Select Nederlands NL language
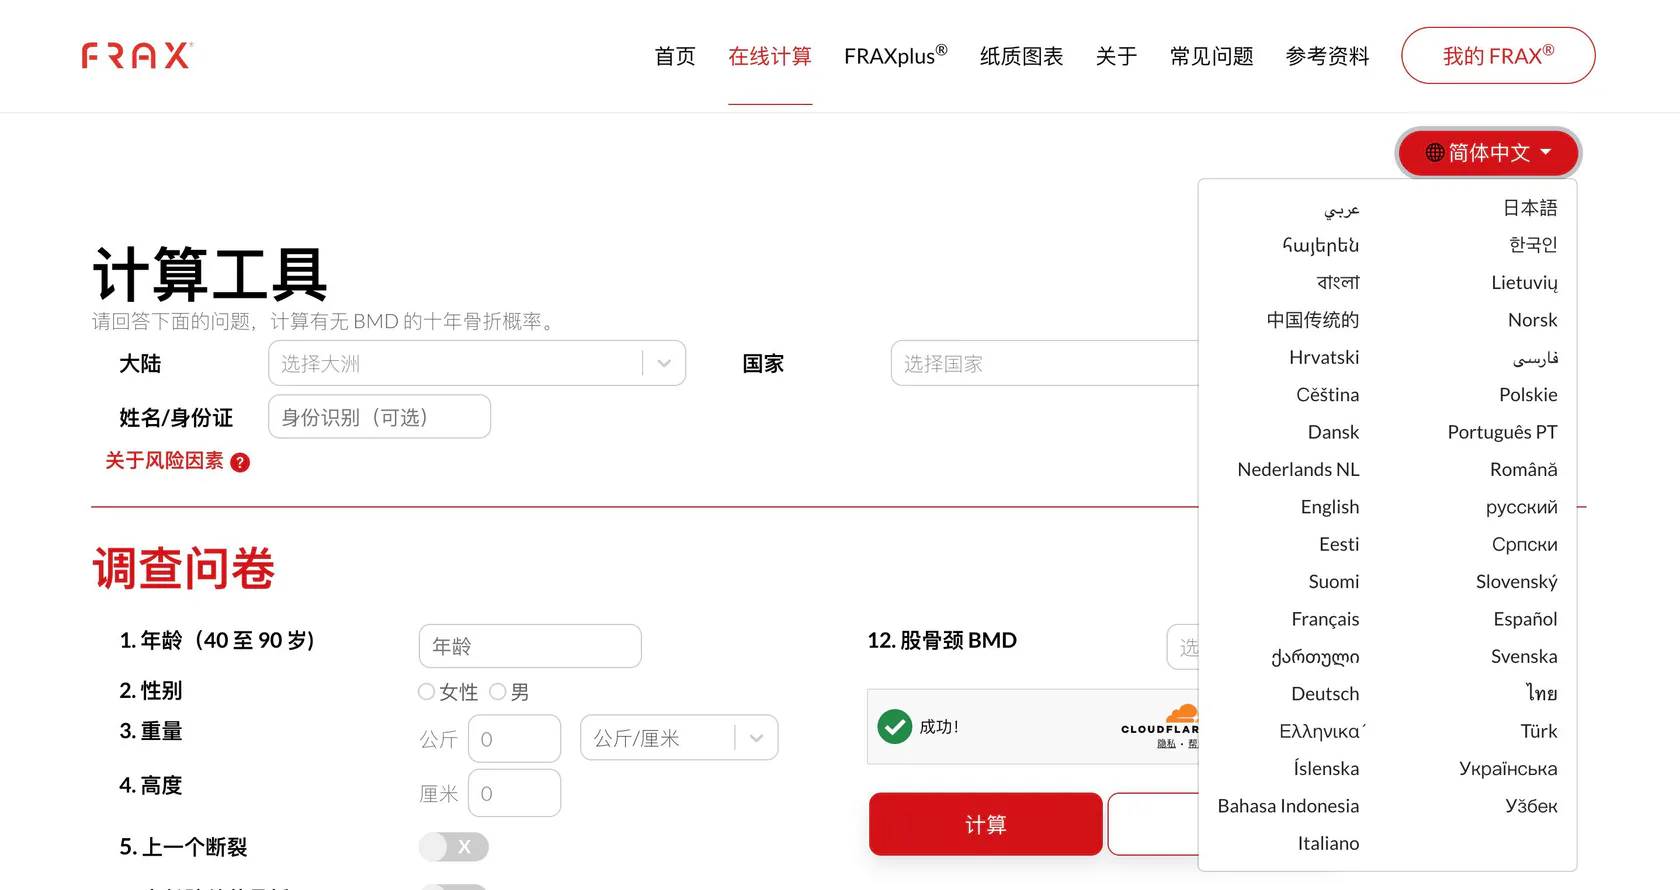 (1298, 470)
